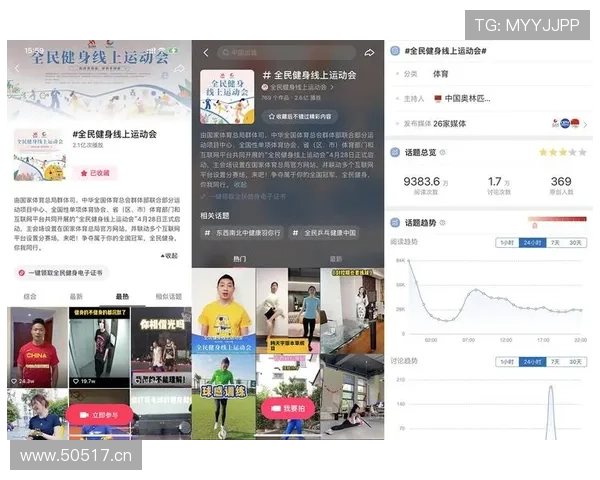Switch to 最新 tab on left page
Image resolution: width=600 pixels, height=480 pixels.
coord(76,296)
